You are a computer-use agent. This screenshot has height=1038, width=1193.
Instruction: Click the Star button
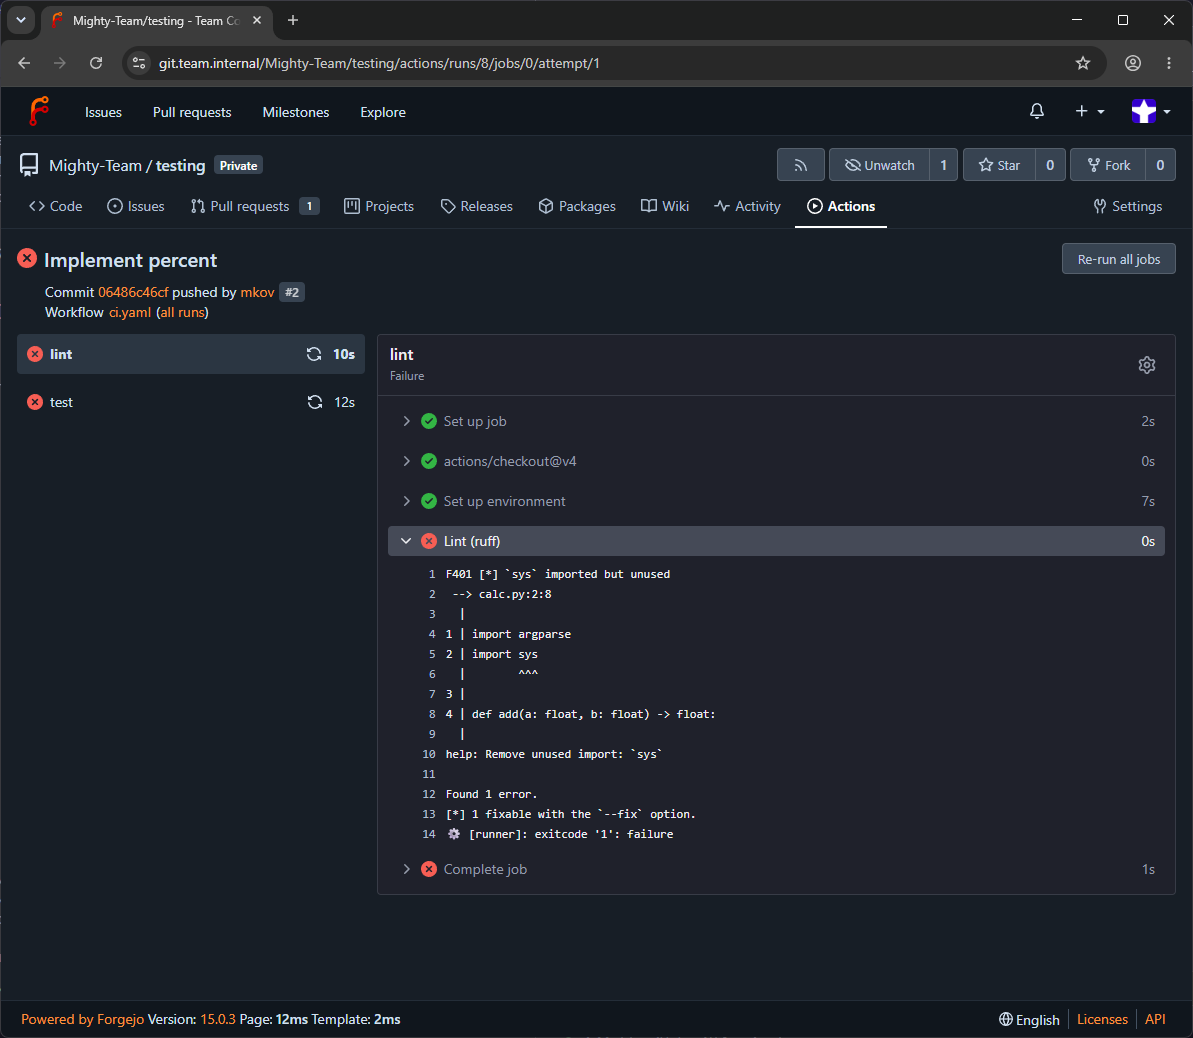point(999,165)
